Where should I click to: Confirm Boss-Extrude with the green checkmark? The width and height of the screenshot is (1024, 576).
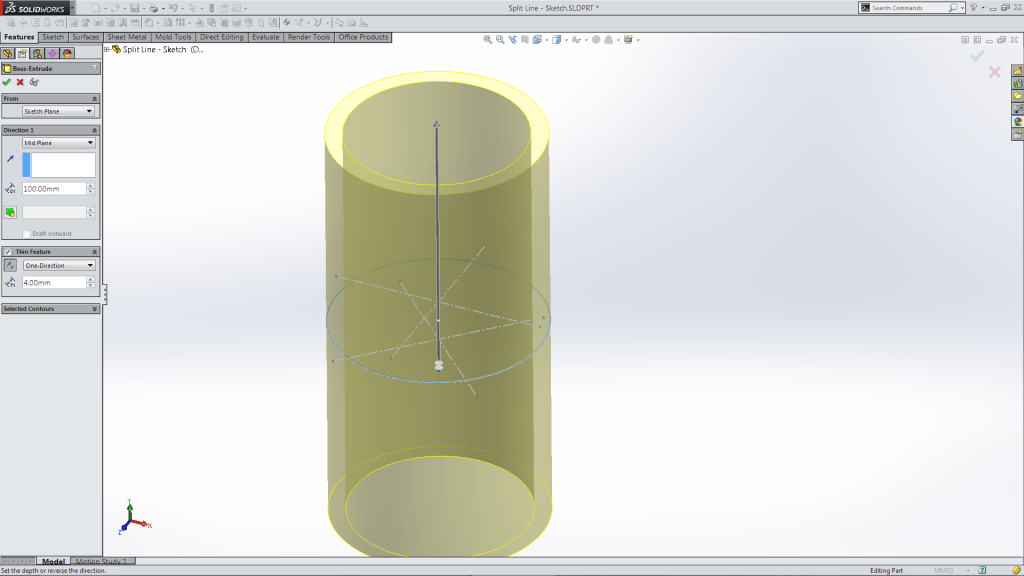click(x=8, y=80)
